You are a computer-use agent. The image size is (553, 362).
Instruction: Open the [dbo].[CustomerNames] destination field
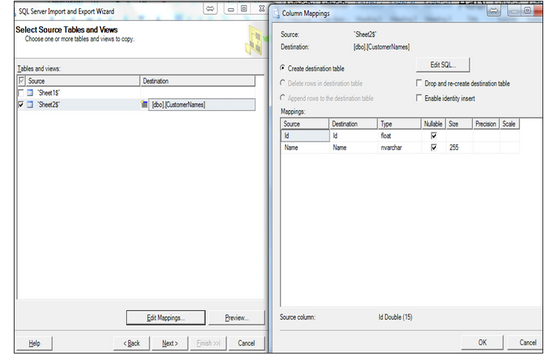coord(202,104)
